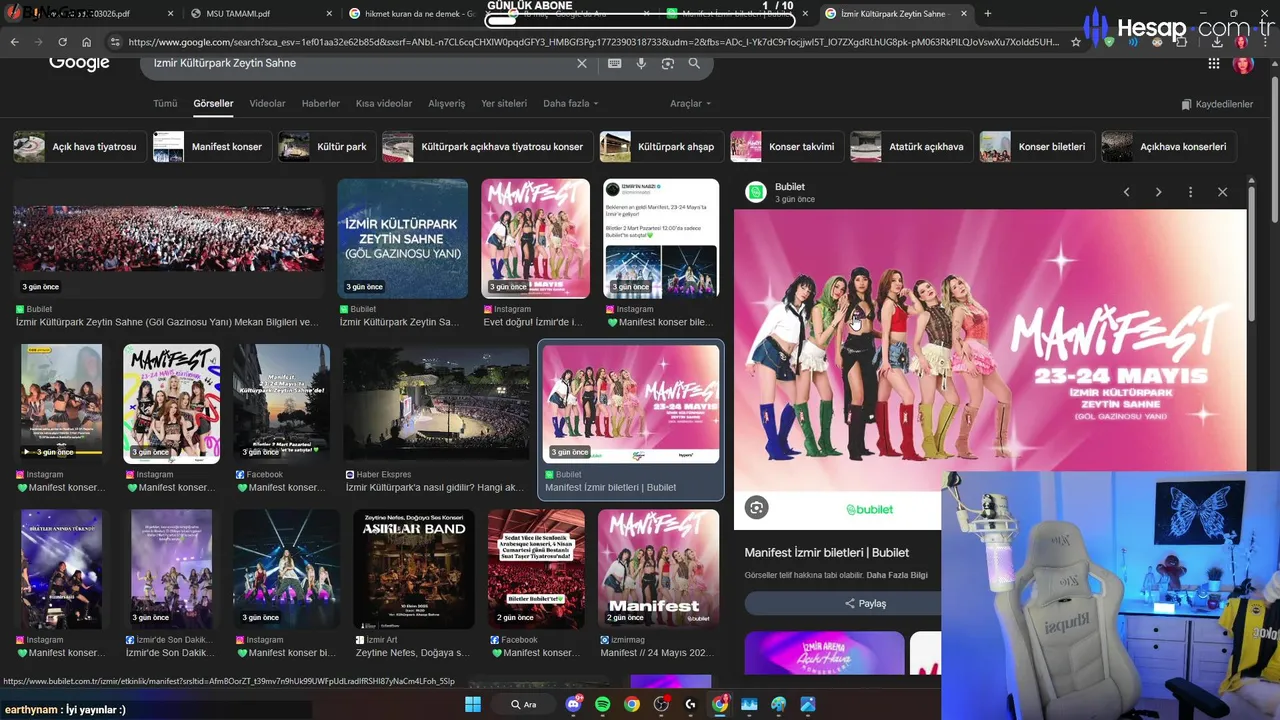Open the Google account avatar

(x=1243, y=63)
